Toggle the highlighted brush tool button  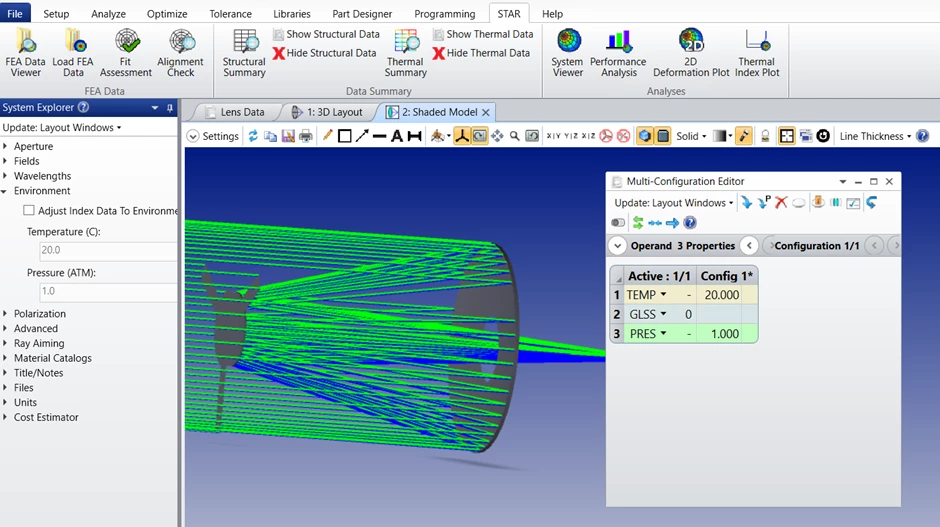coord(744,136)
